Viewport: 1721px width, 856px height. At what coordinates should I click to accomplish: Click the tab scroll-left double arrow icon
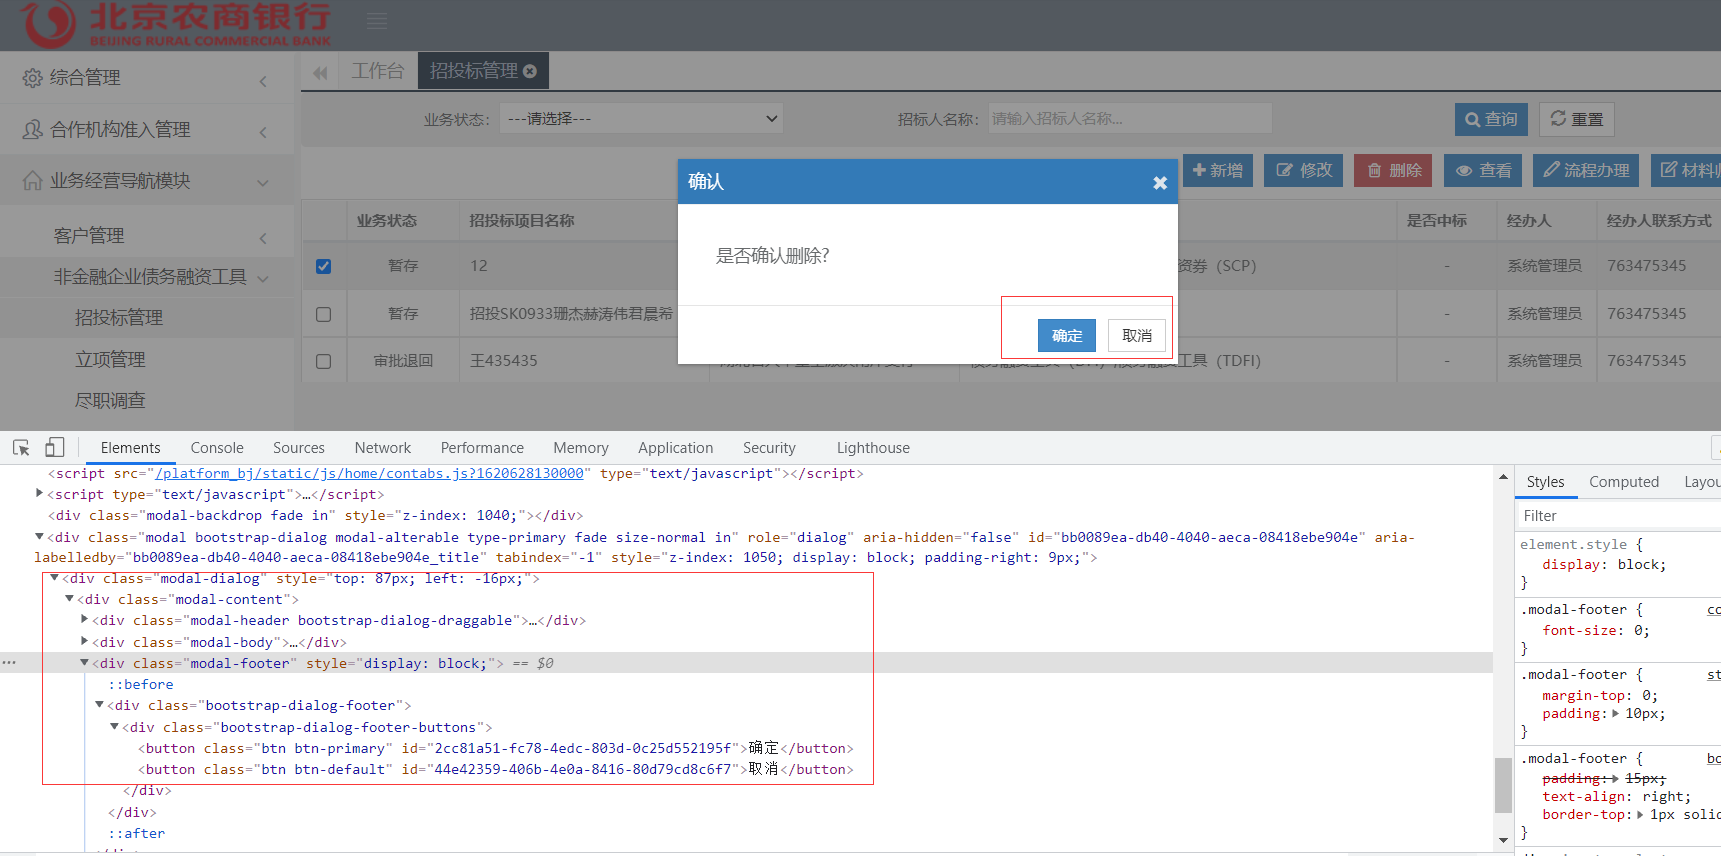coord(320,72)
